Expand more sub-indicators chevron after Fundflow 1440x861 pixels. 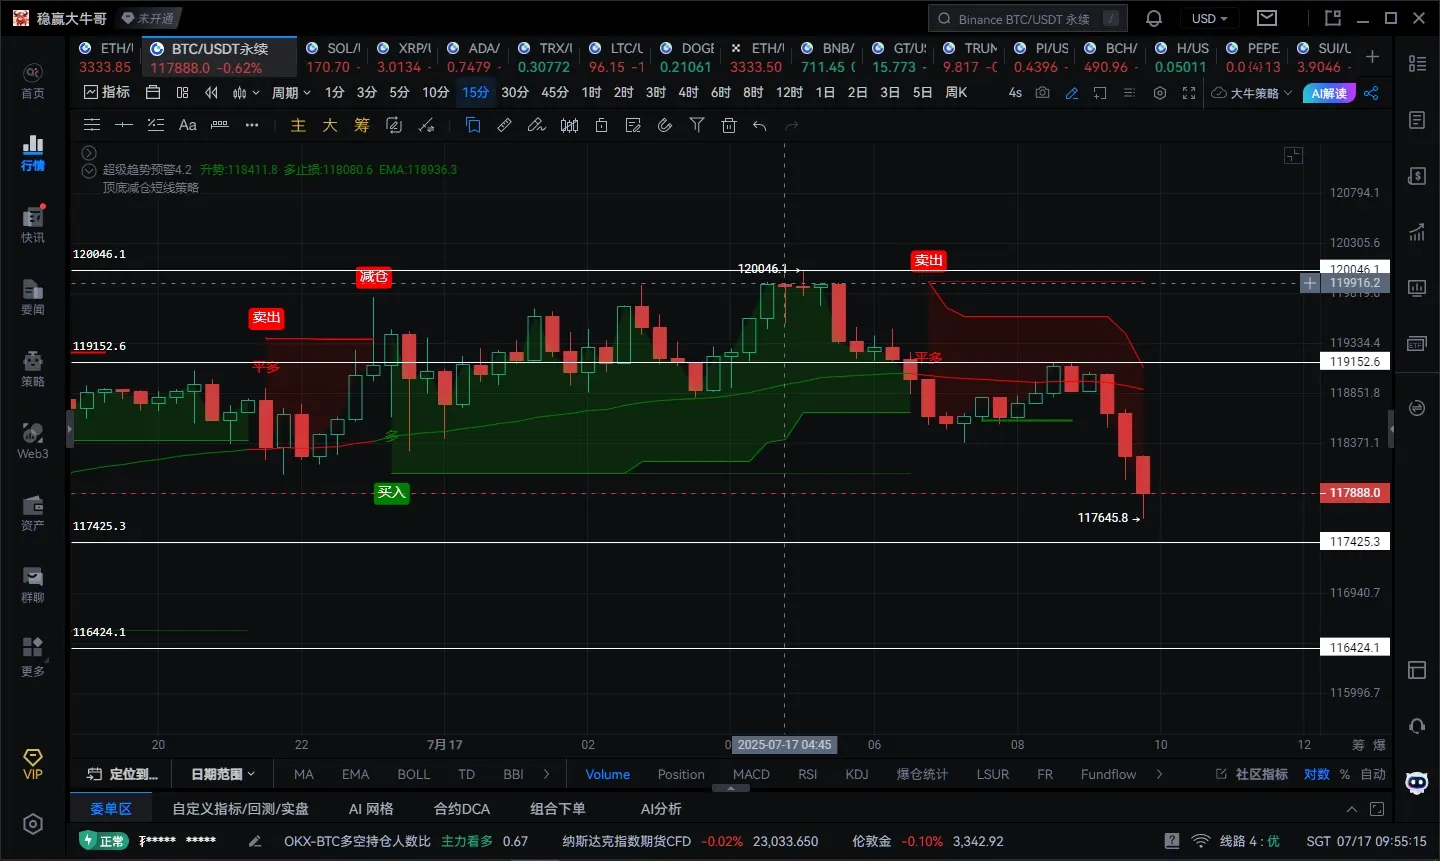click(x=1159, y=774)
